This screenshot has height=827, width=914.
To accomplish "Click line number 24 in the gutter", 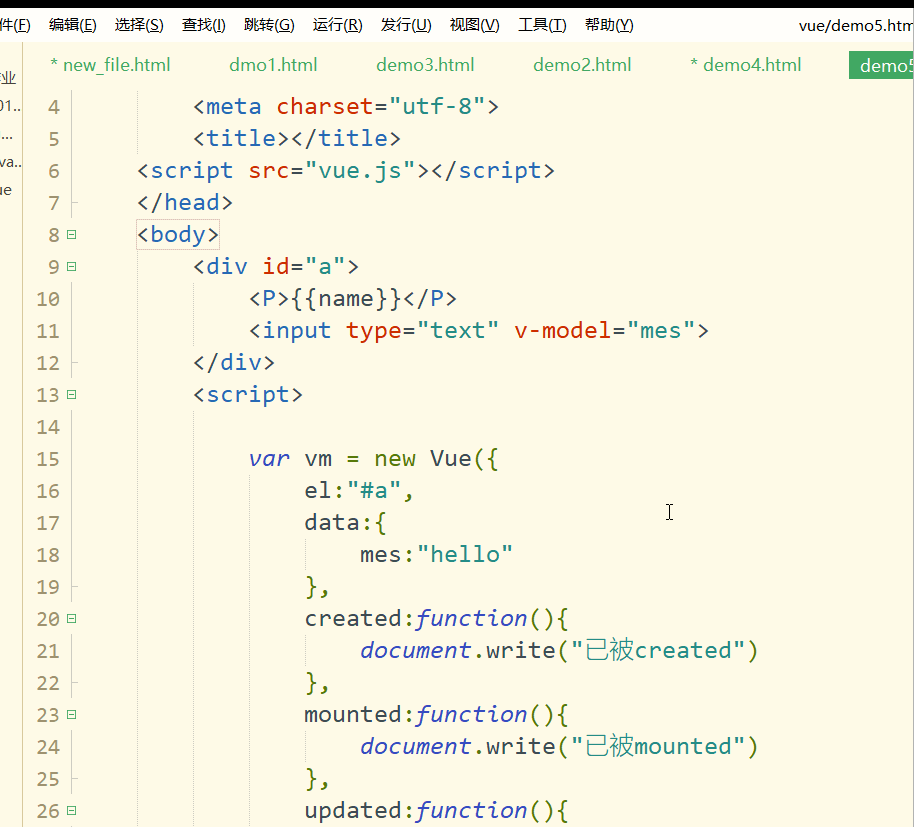I will tap(48, 748).
